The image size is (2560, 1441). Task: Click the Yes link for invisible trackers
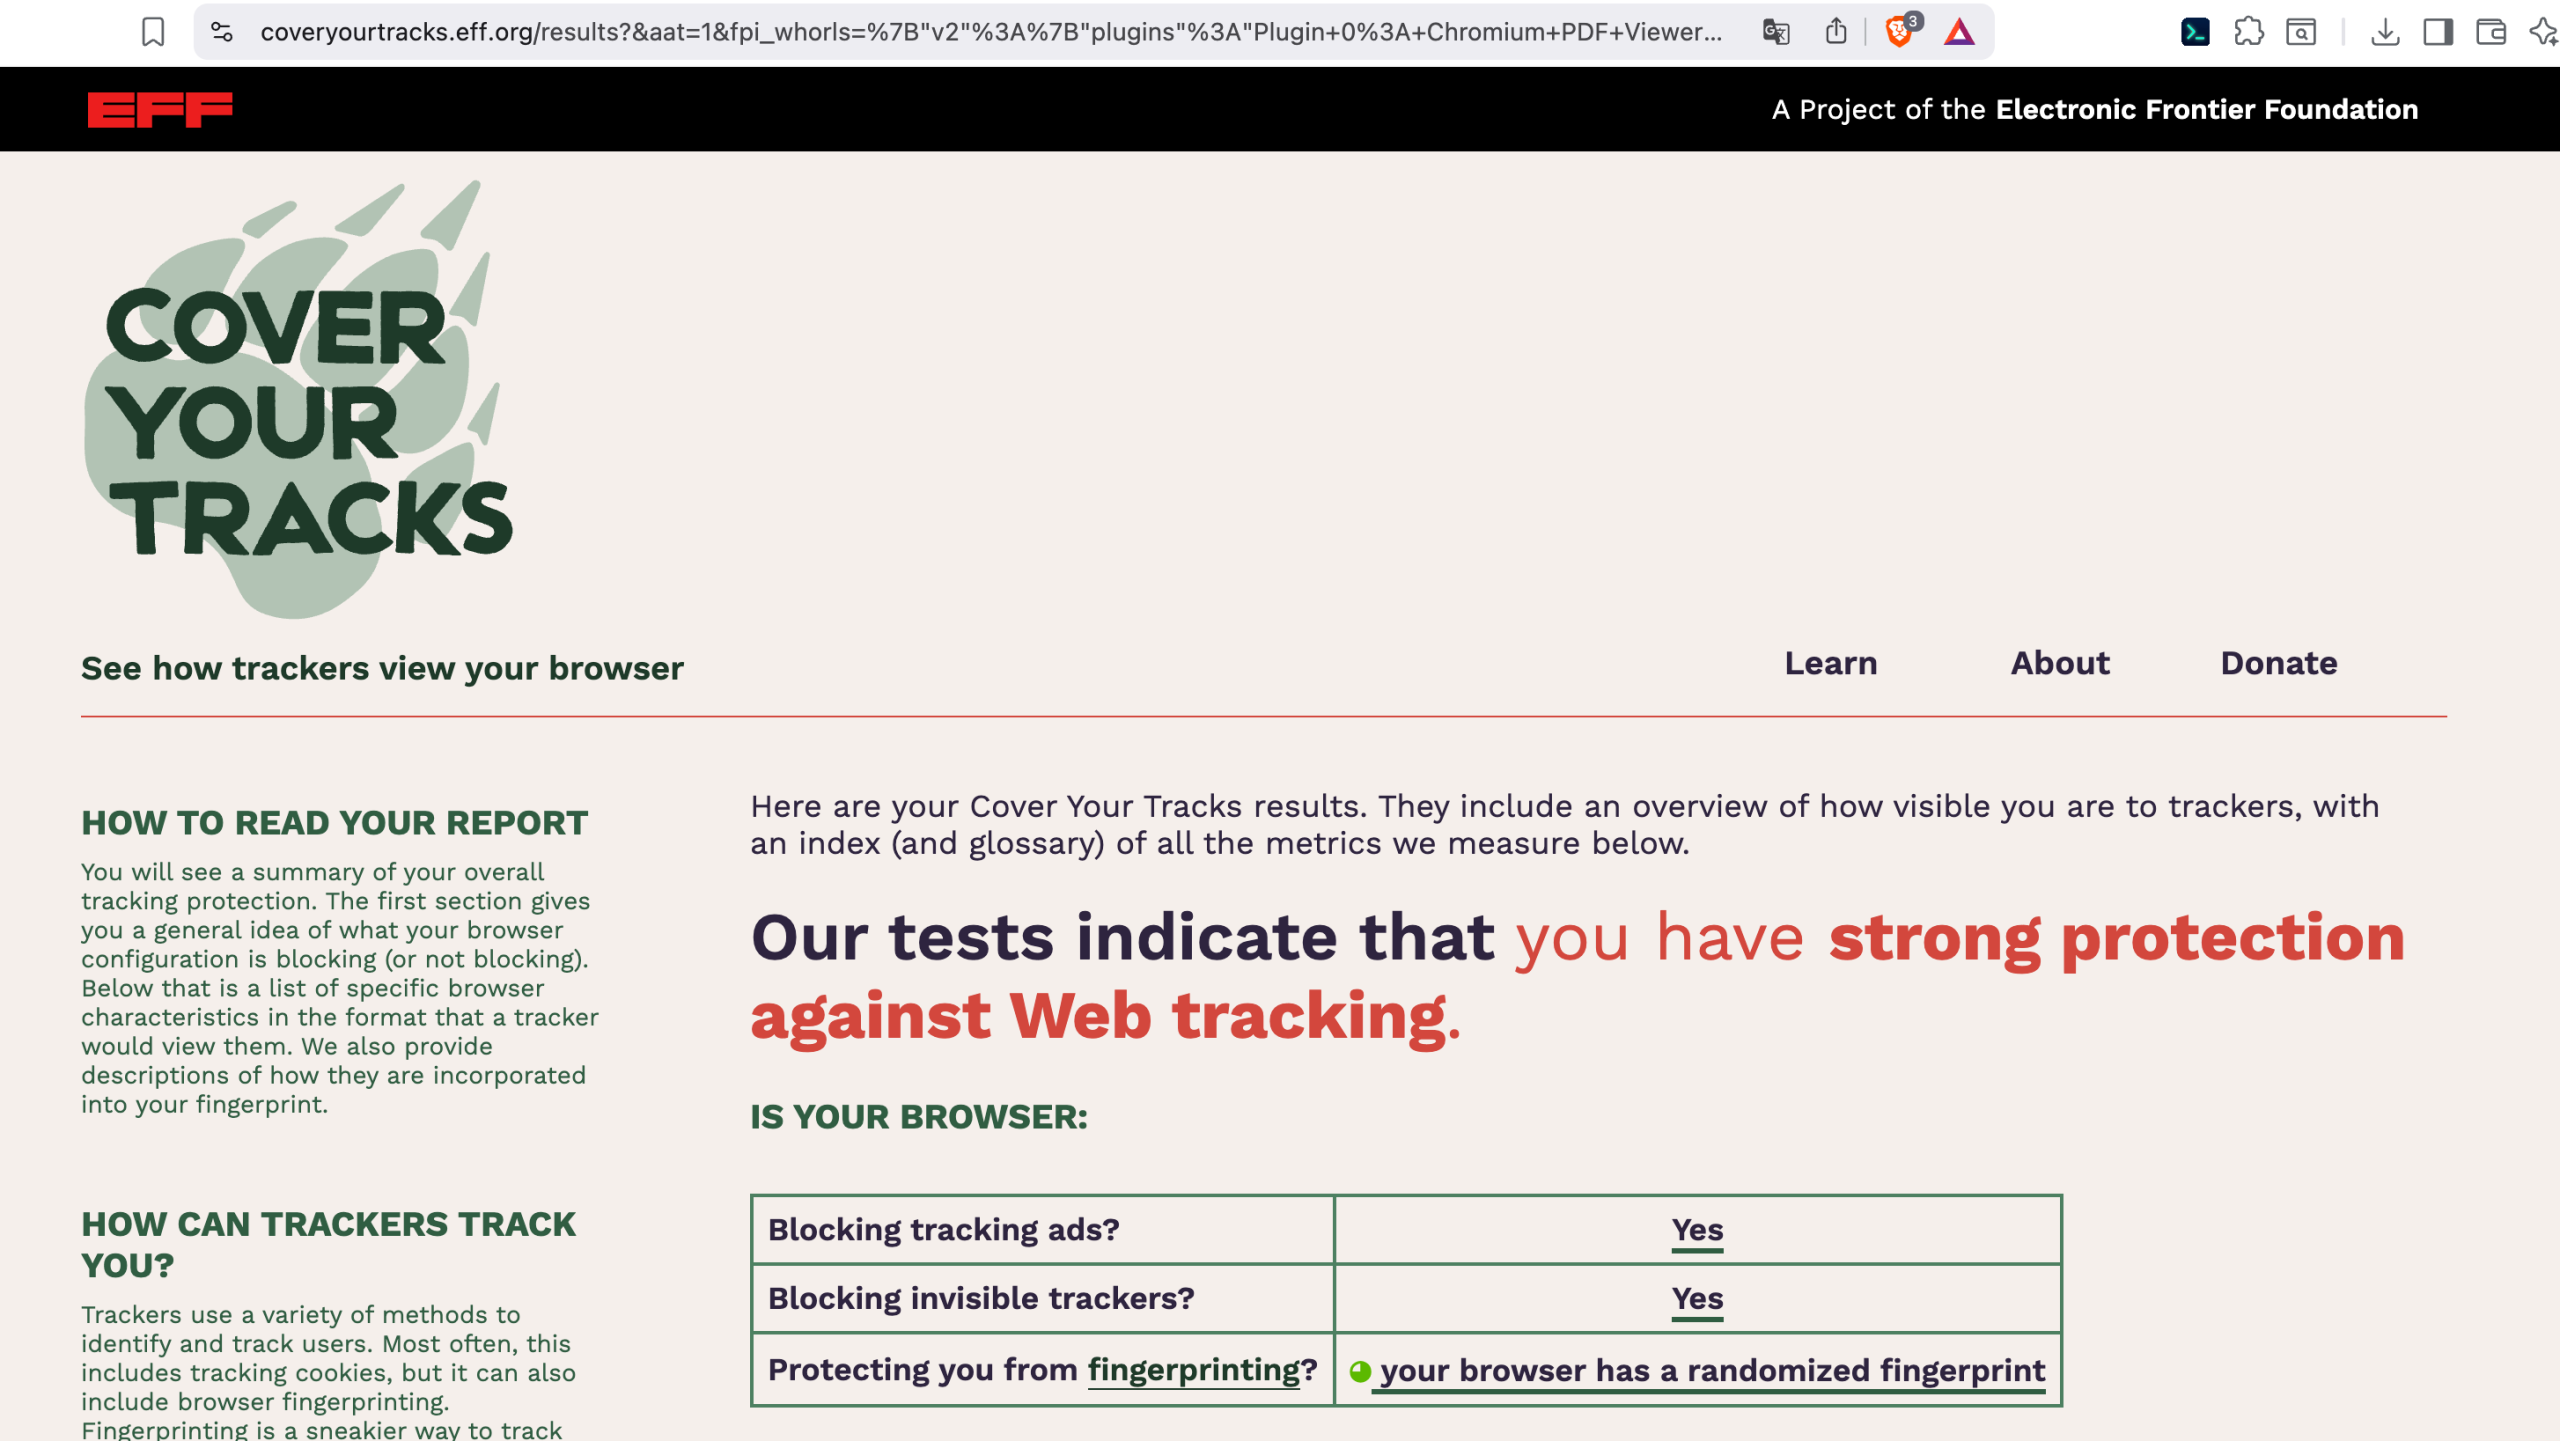[1698, 1299]
